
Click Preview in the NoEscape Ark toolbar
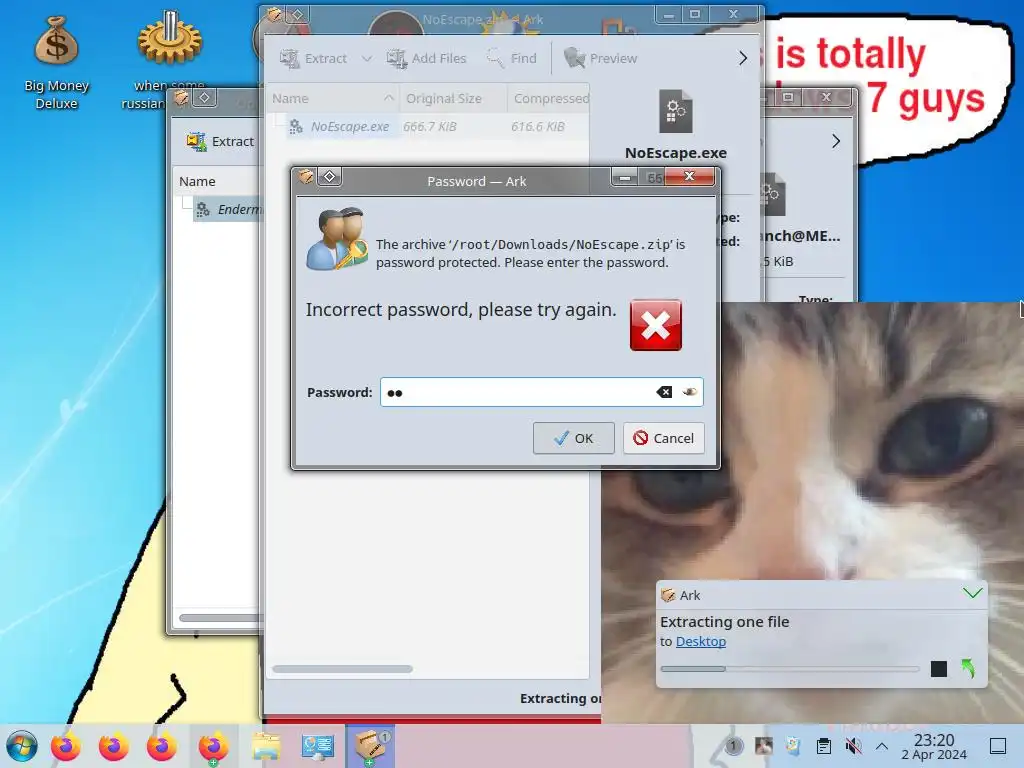[600, 58]
